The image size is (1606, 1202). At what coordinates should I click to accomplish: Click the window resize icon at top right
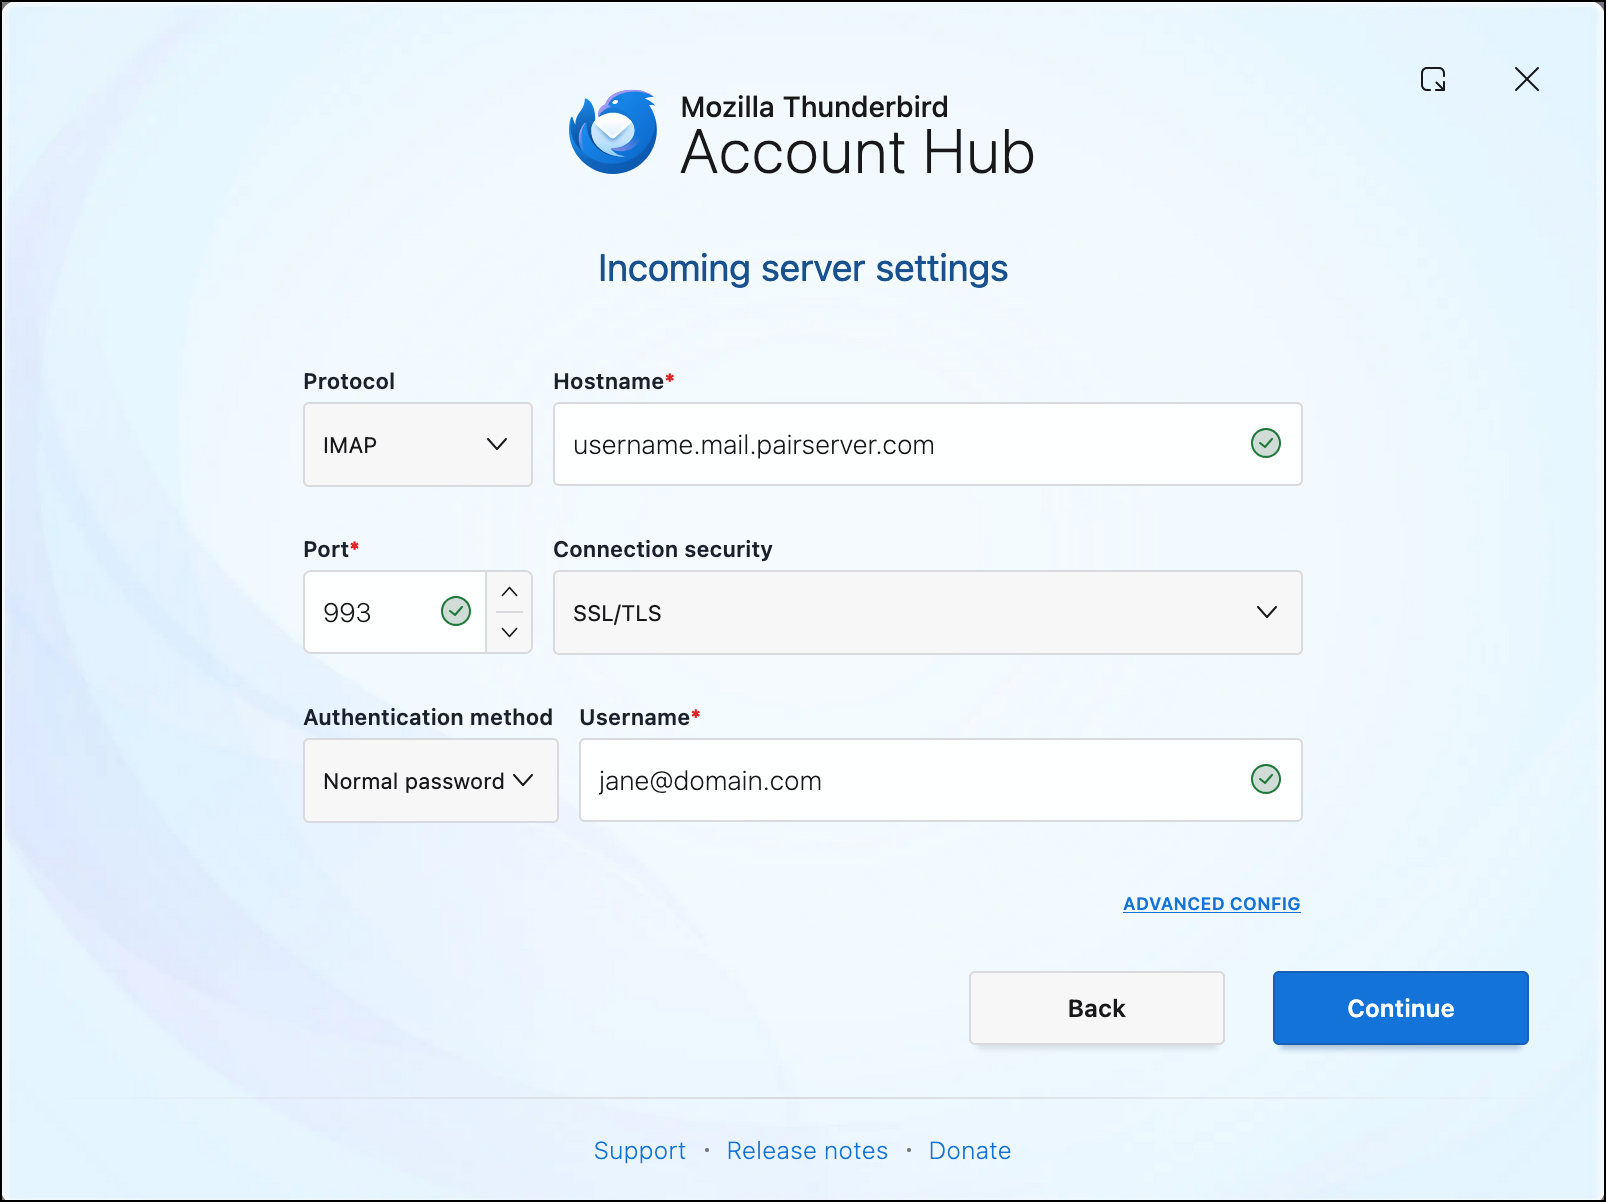coord(1433,79)
